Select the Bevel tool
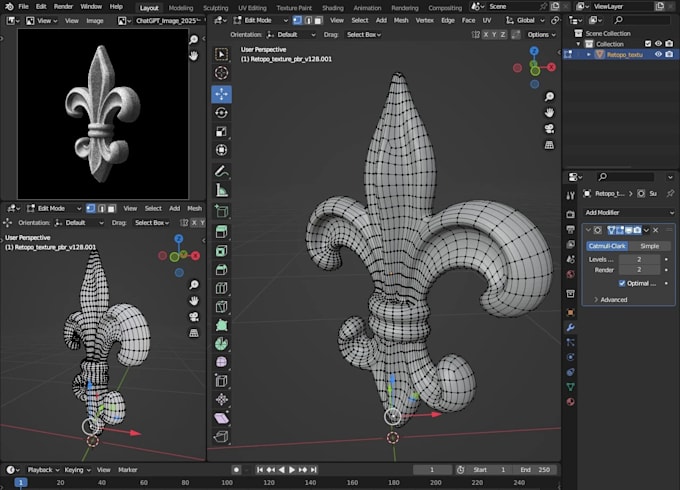 [x=221, y=269]
